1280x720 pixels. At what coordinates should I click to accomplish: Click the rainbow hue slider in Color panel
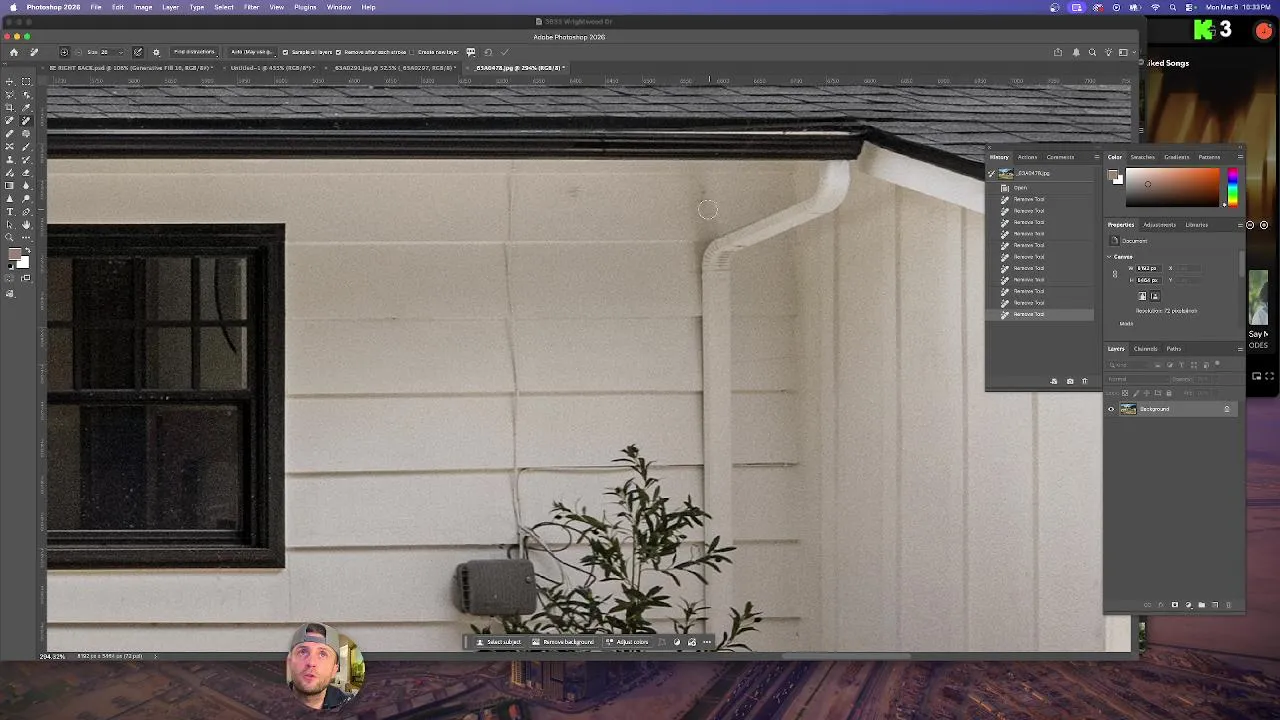coord(1232,188)
